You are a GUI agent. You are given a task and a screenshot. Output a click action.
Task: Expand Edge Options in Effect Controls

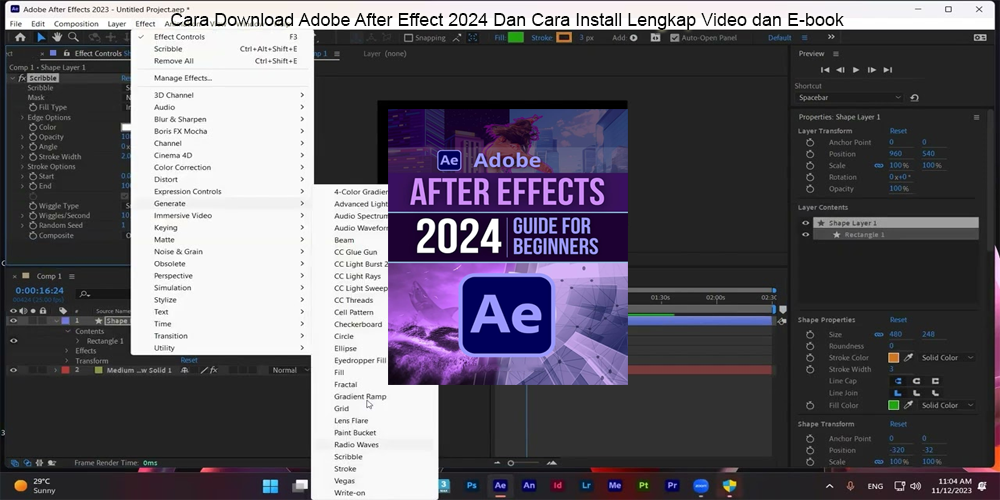(x=22, y=117)
